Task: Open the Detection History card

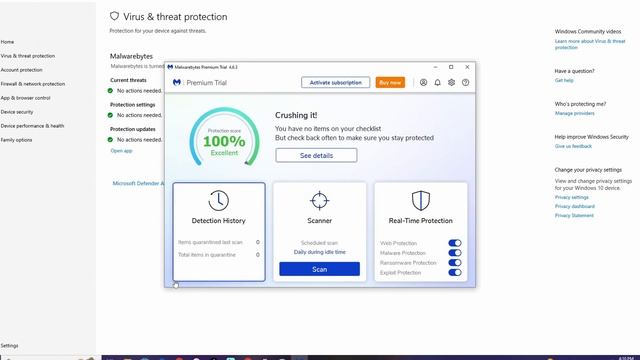Action: coord(219,232)
